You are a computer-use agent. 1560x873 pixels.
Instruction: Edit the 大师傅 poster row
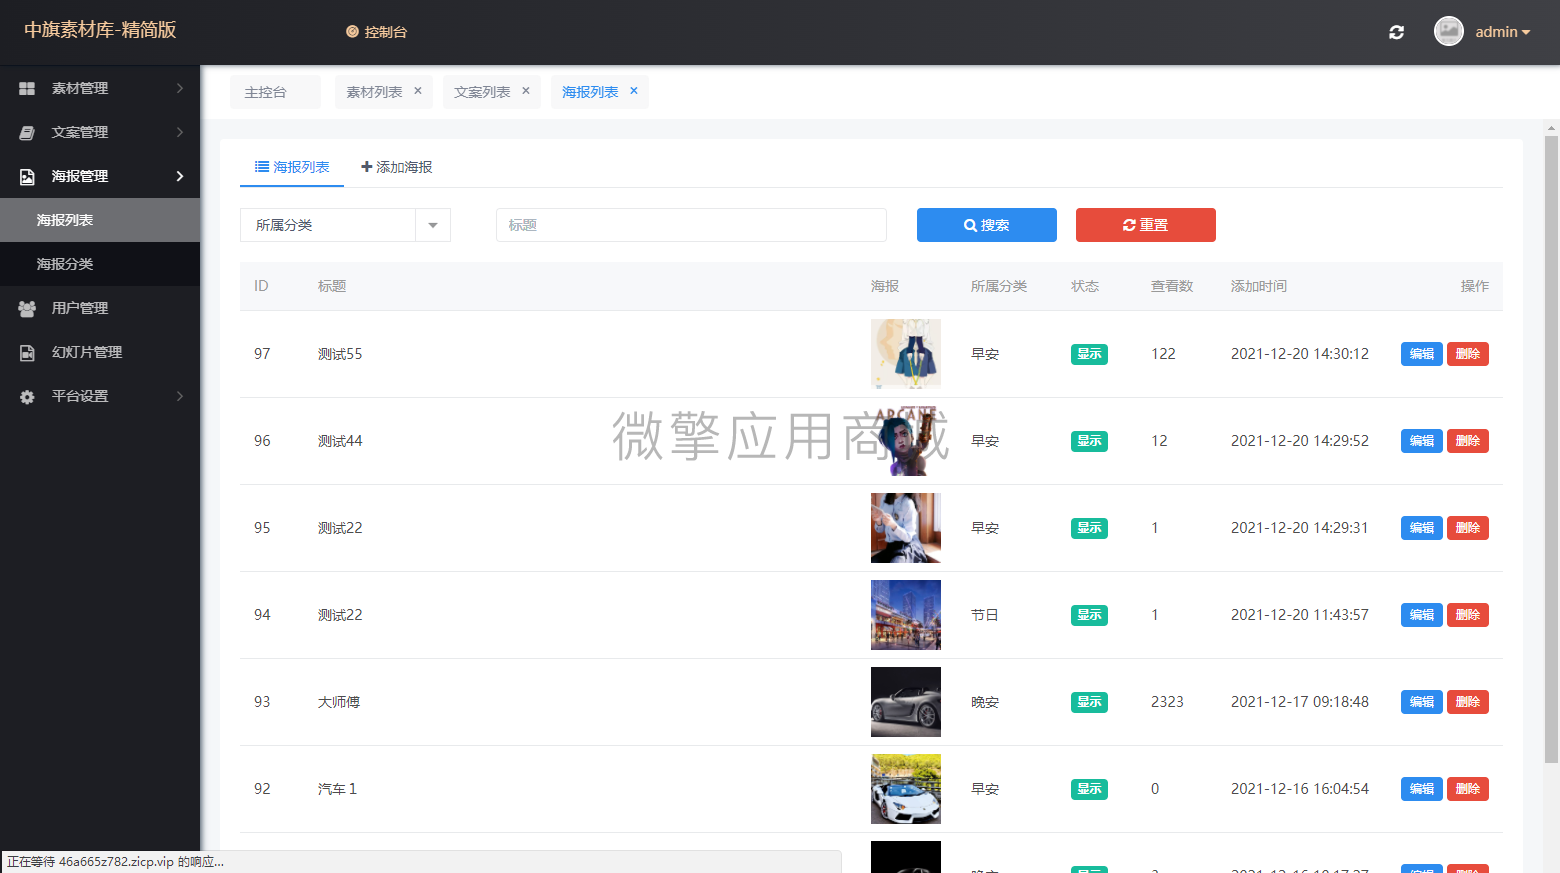pyautogui.click(x=1422, y=702)
